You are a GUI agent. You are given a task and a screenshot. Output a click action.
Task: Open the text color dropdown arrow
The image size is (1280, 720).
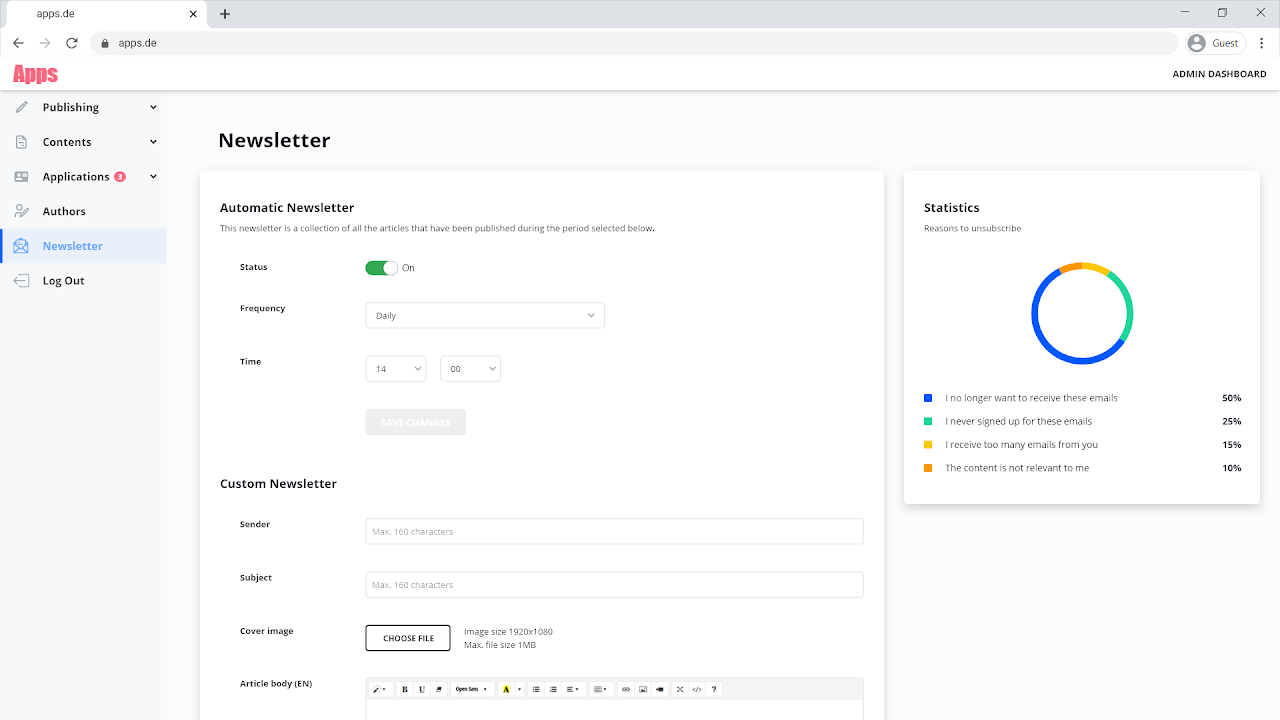coord(520,689)
